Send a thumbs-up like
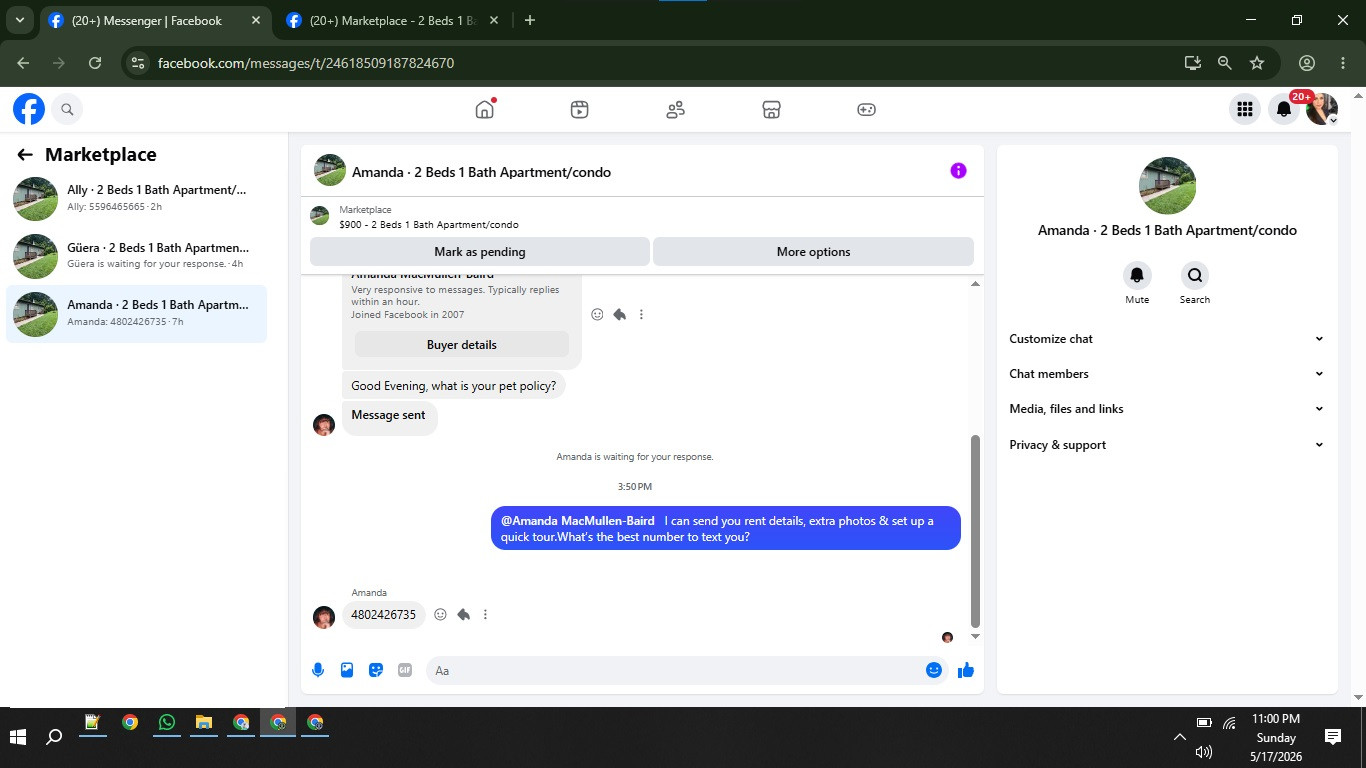The height and width of the screenshot is (768, 1366). [x=966, y=670]
